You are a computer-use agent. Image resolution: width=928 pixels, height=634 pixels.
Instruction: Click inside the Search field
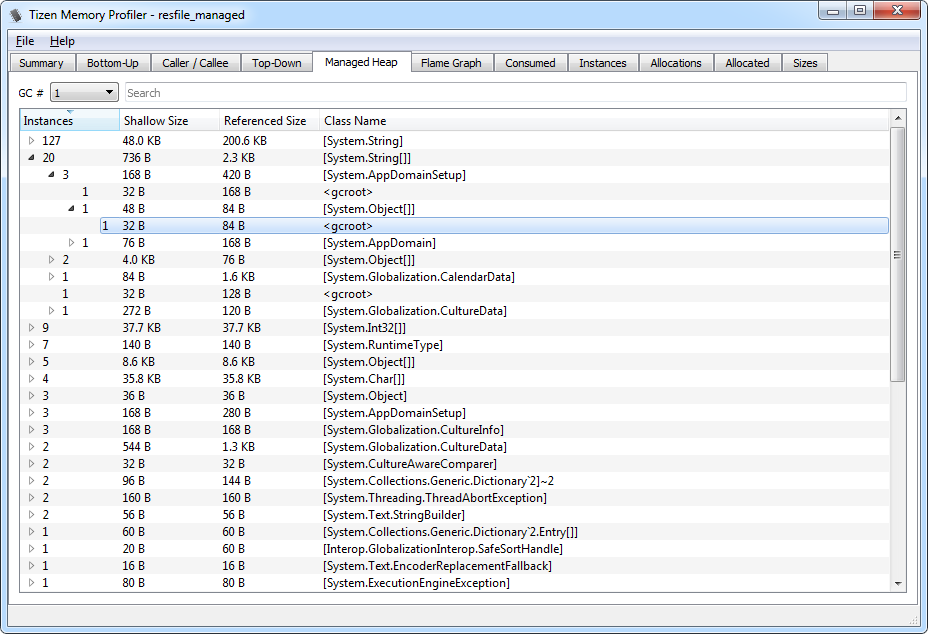(300, 91)
